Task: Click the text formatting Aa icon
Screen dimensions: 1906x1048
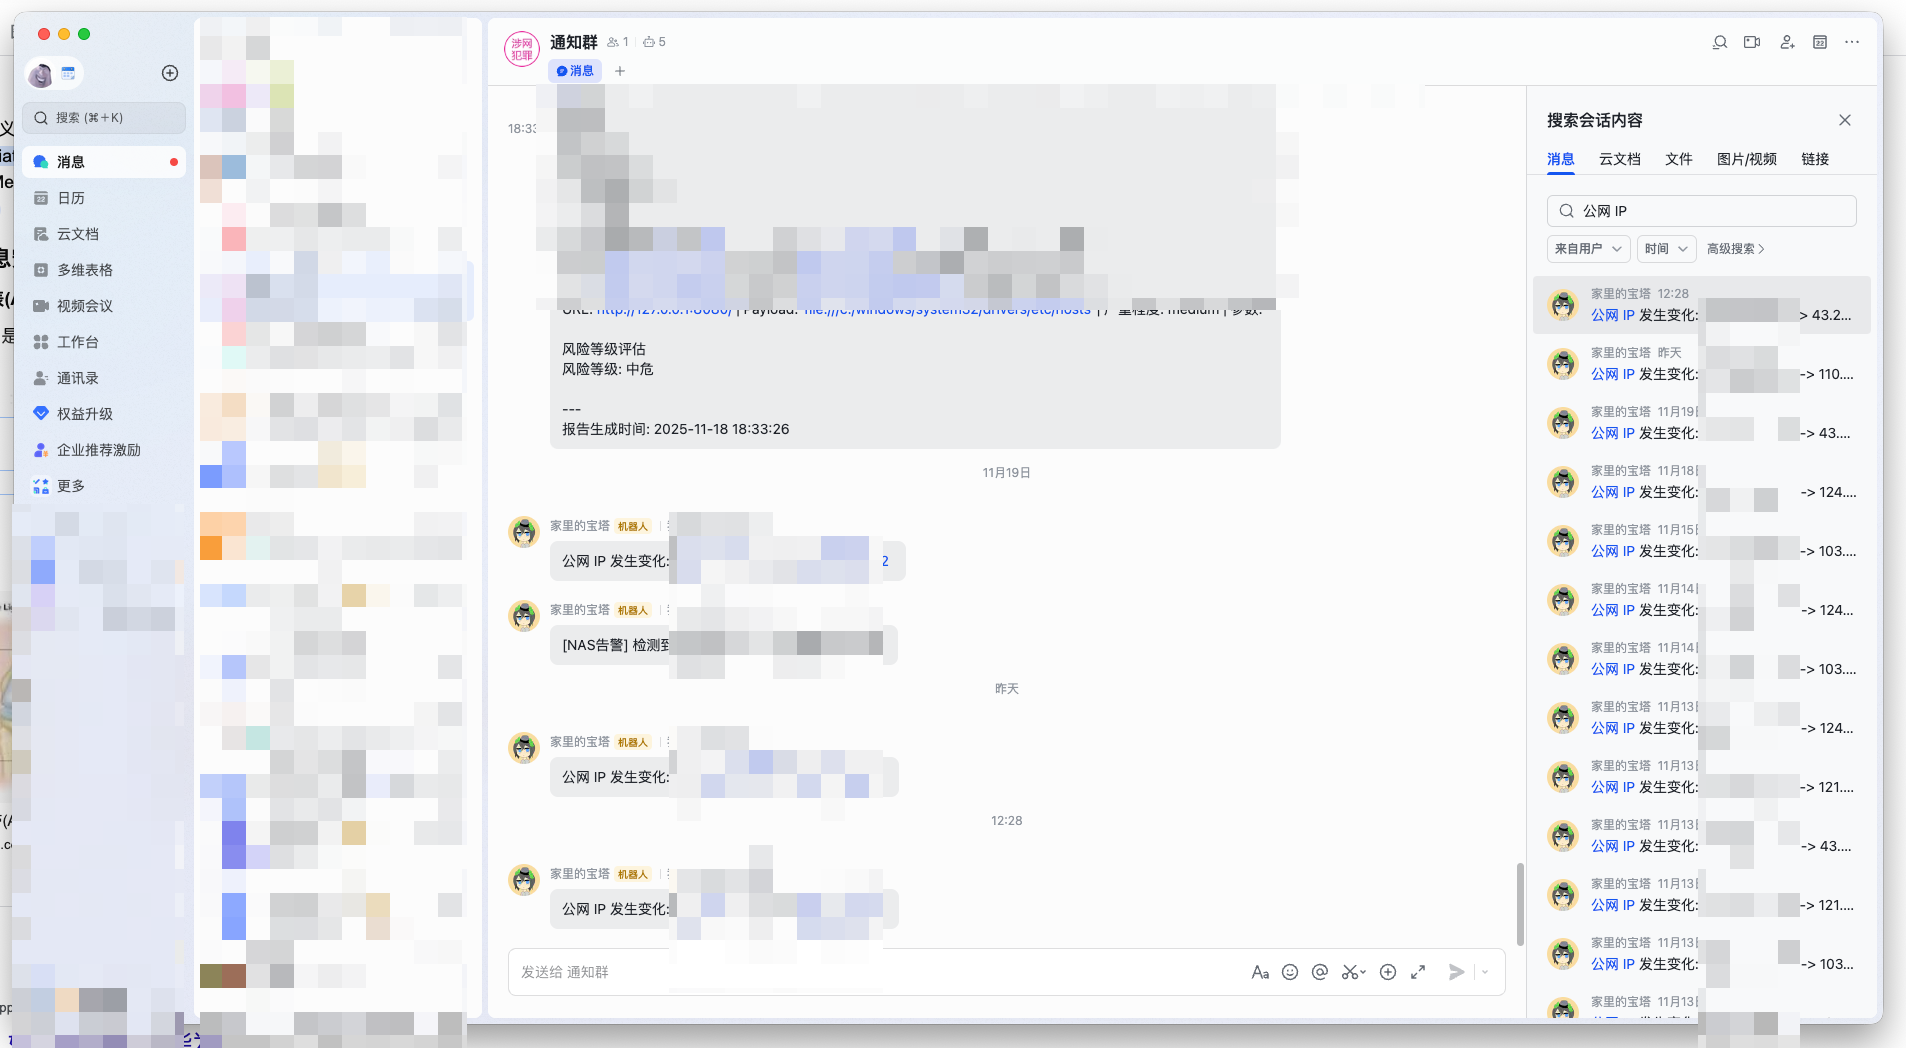Action: point(1260,972)
